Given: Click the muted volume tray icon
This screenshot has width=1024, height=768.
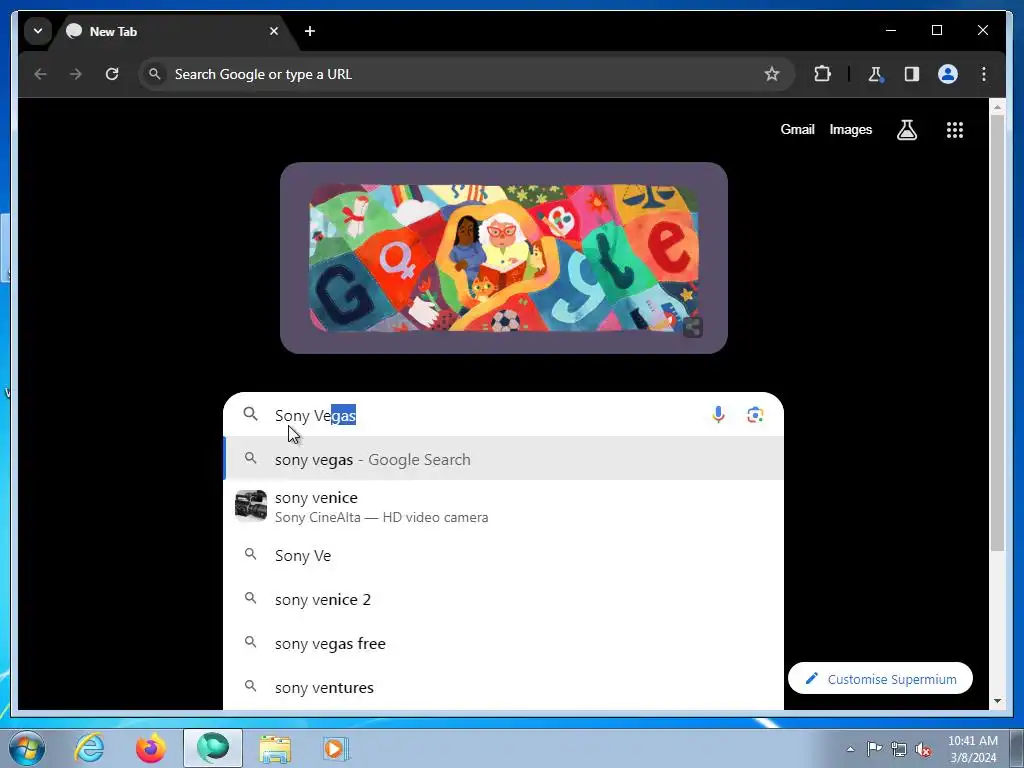Looking at the screenshot, I should [x=923, y=749].
